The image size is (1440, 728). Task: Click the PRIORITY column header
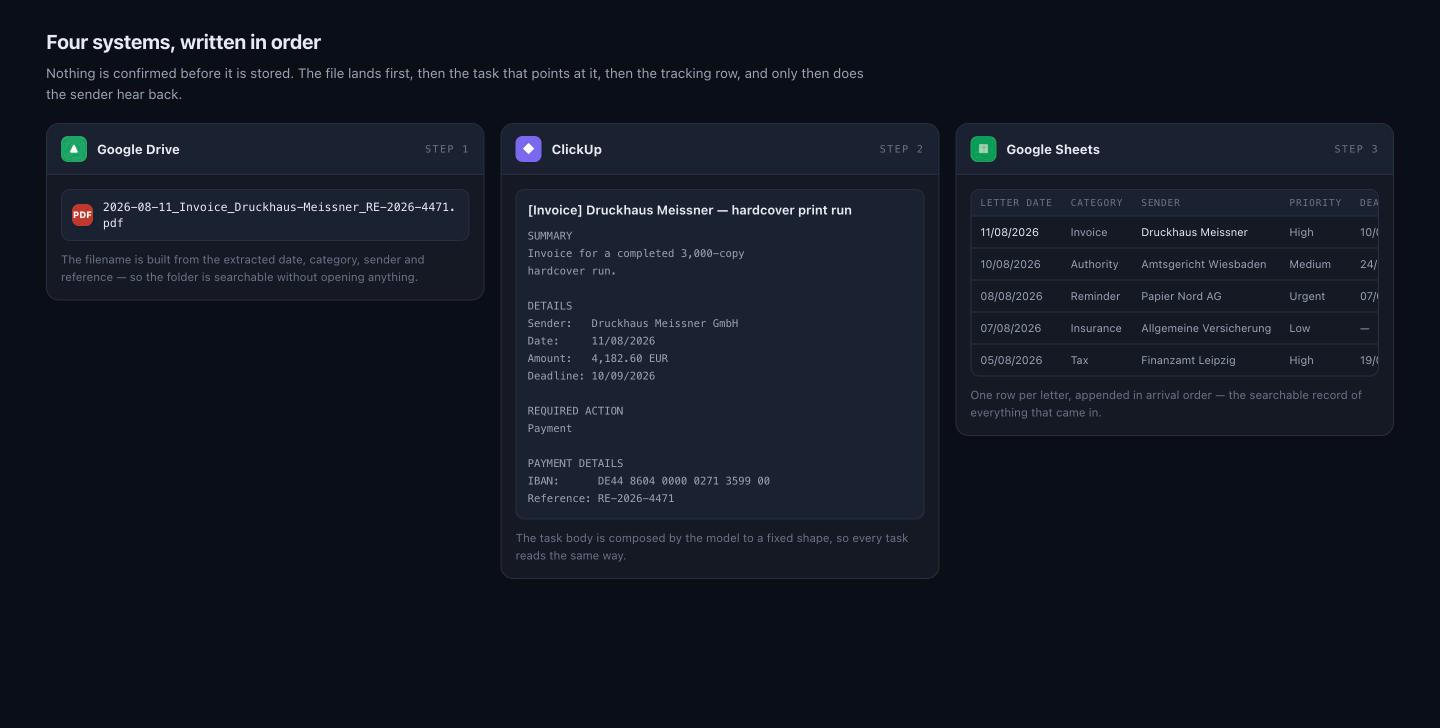[1315, 203]
